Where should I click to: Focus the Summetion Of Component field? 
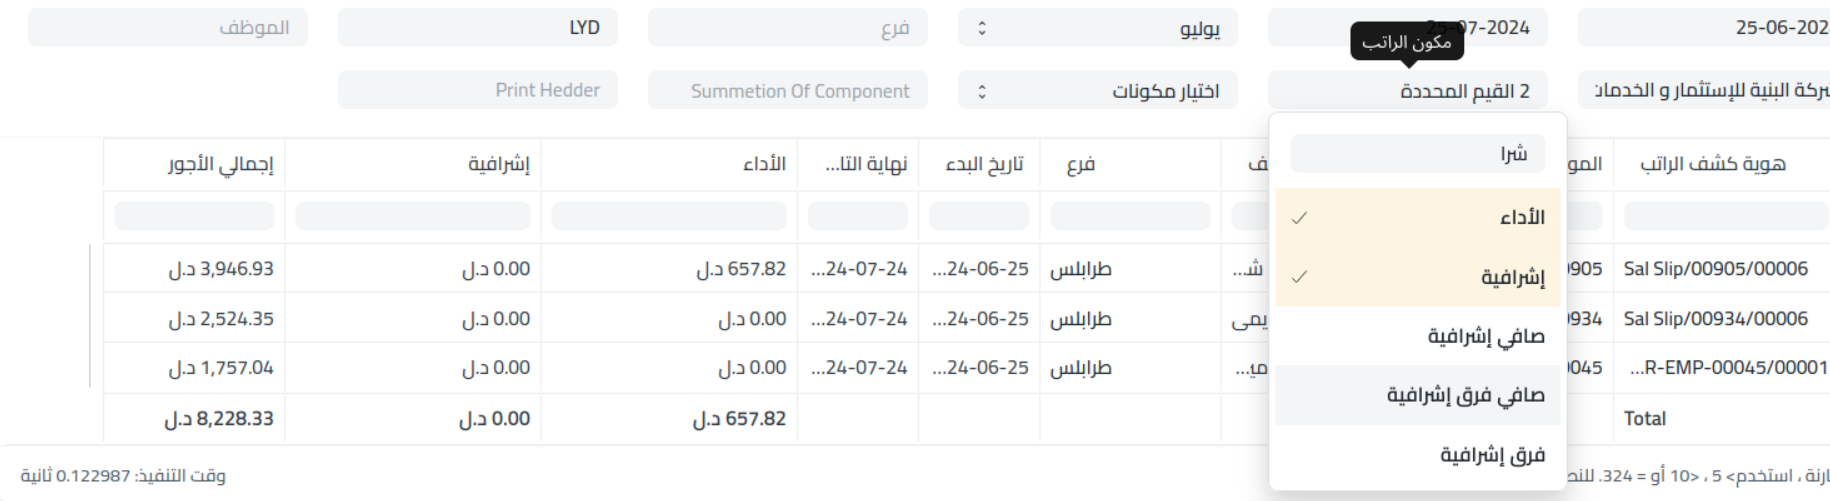pos(788,91)
